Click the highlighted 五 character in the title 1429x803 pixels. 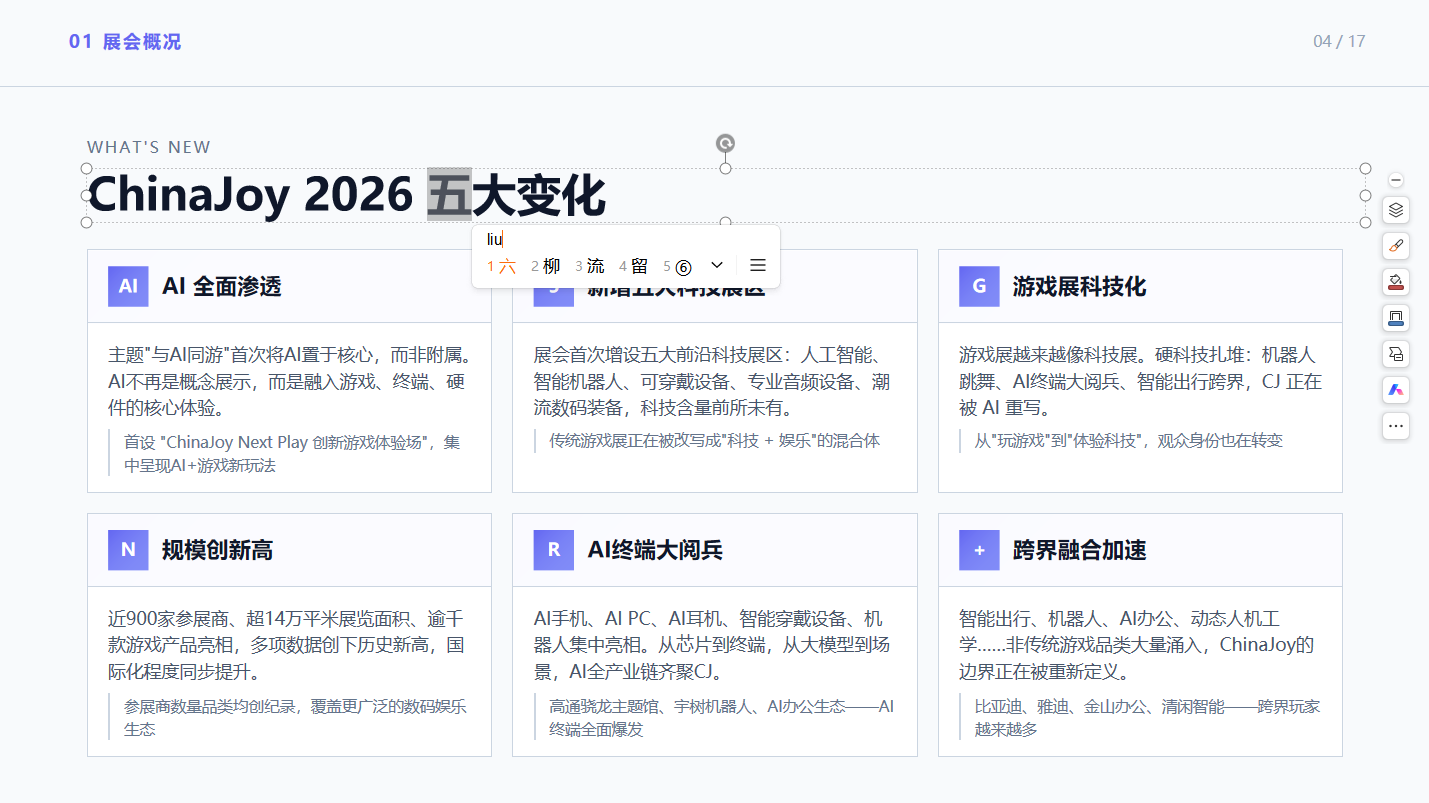tap(449, 195)
